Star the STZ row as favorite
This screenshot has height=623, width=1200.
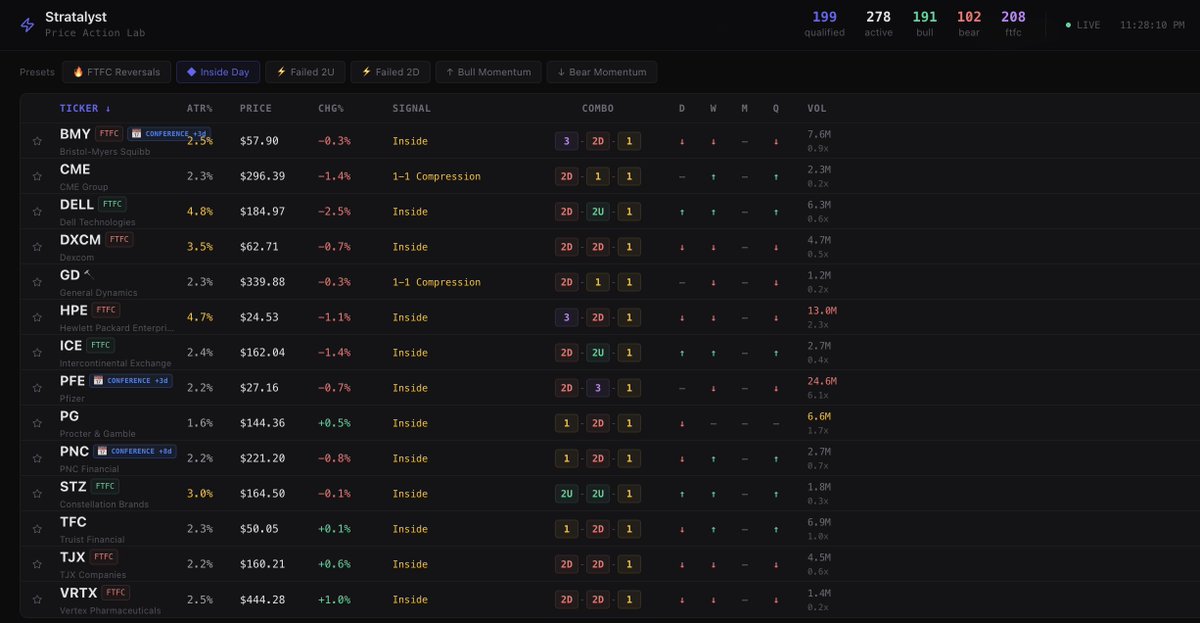[37, 494]
